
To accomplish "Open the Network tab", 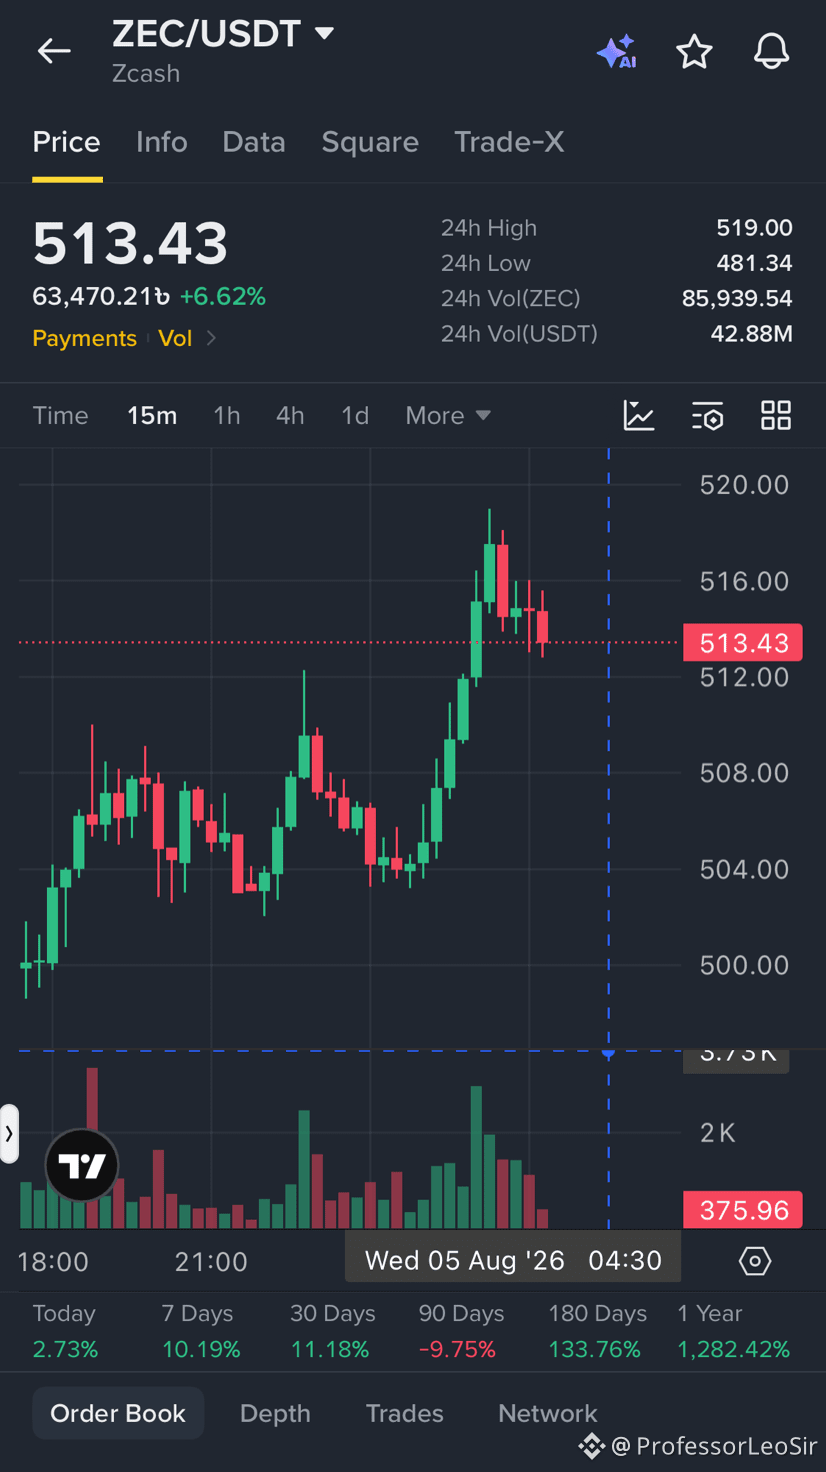I will coord(548,1413).
